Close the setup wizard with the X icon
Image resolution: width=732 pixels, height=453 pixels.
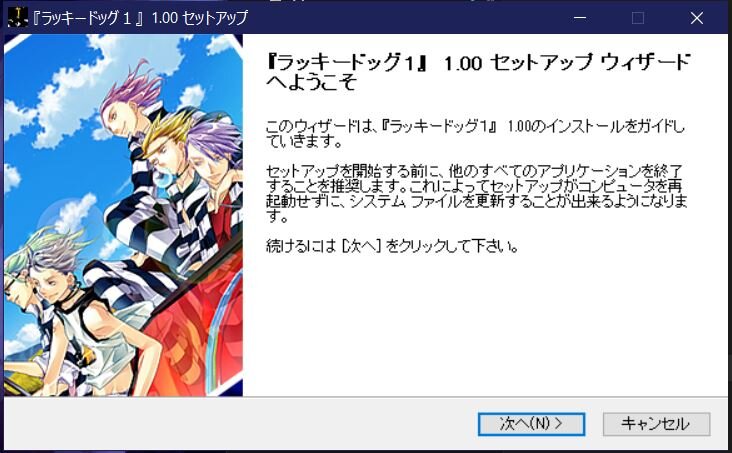click(697, 18)
